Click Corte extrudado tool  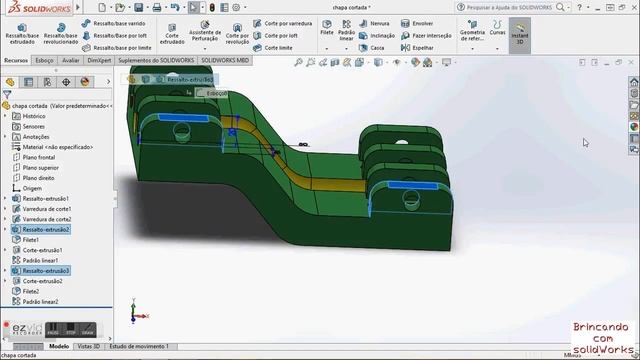[172, 33]
